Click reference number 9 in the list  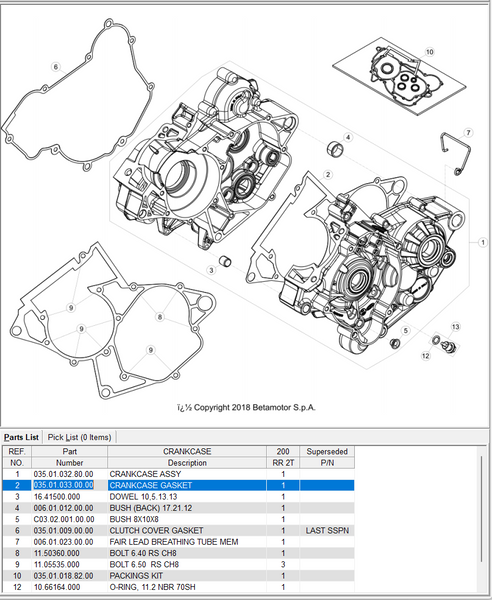(17, 564)
